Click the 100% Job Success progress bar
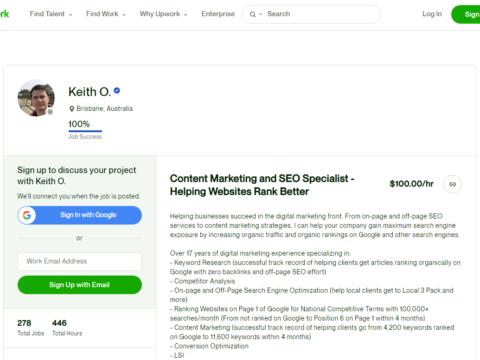This screenshot has width=480, height=360. (85, 131)
